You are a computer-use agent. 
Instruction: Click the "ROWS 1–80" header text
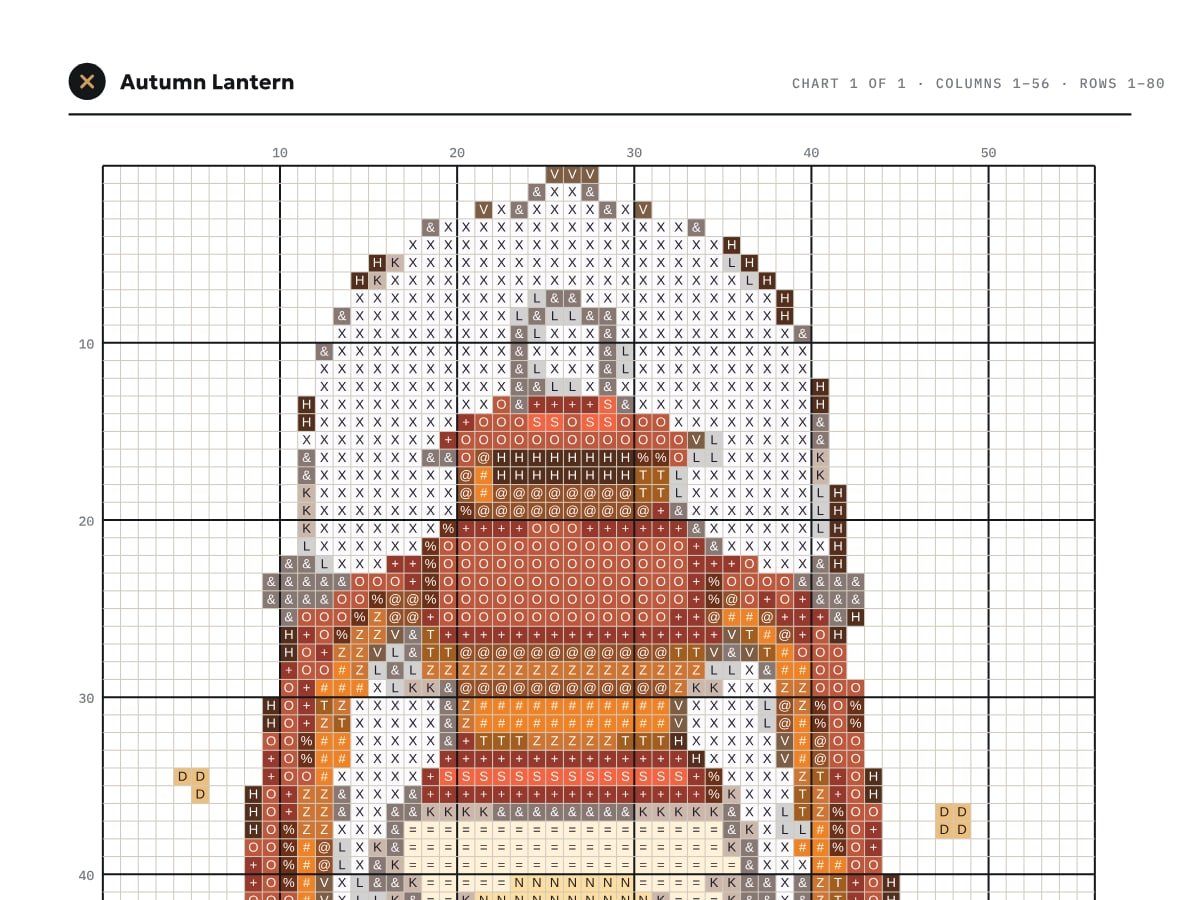pos(1122,83)
